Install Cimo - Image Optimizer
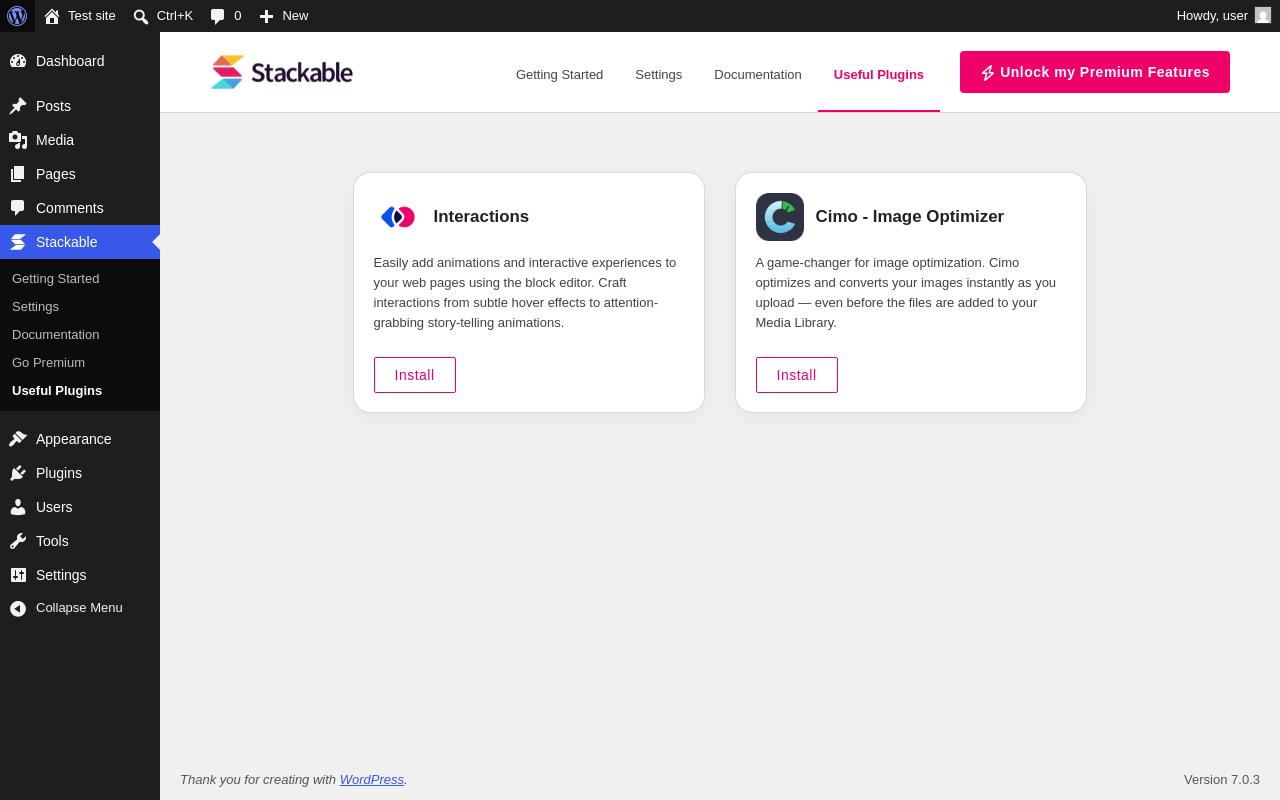Screen dimensions: 1280x800 coord(797,375)
